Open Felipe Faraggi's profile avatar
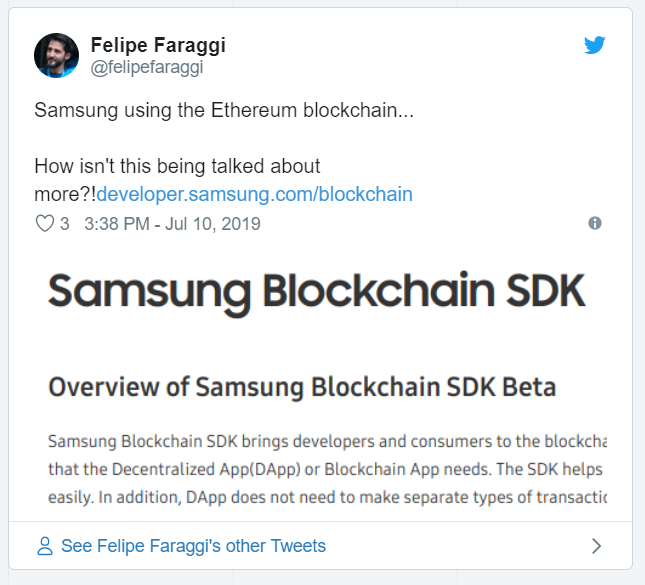Viewport: 645px width, 585px height. coord(56,55)
